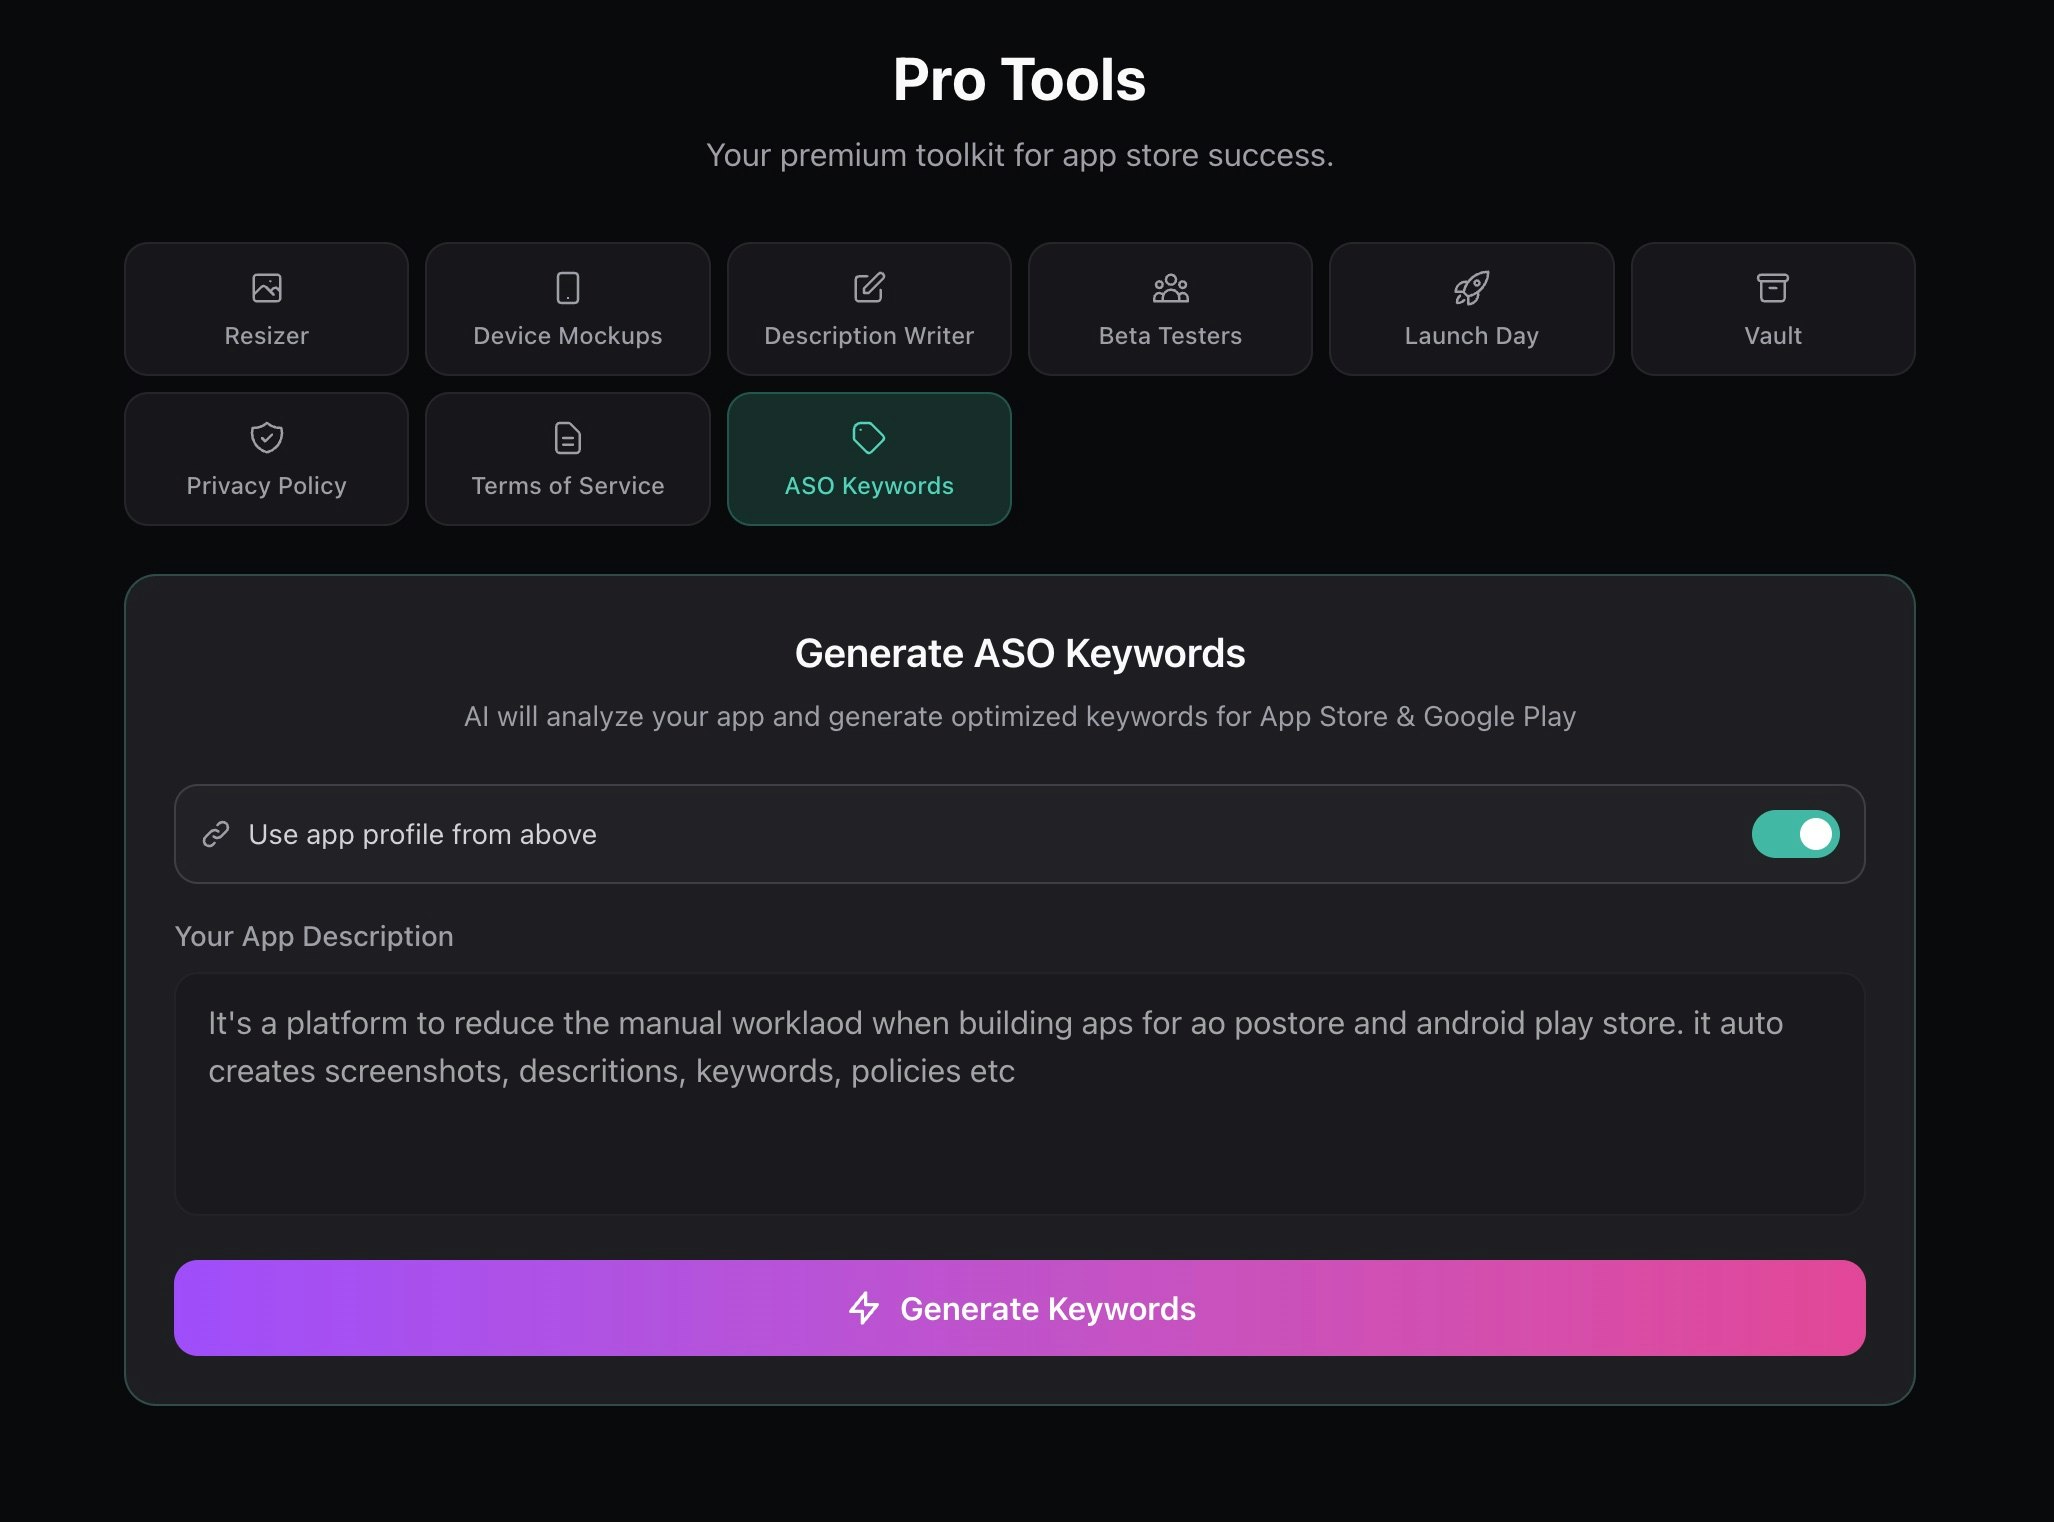The height and width of the screenshot is (1522, 2054).
Task: Click the pencil icon for Description Writer
Action: 868,287
